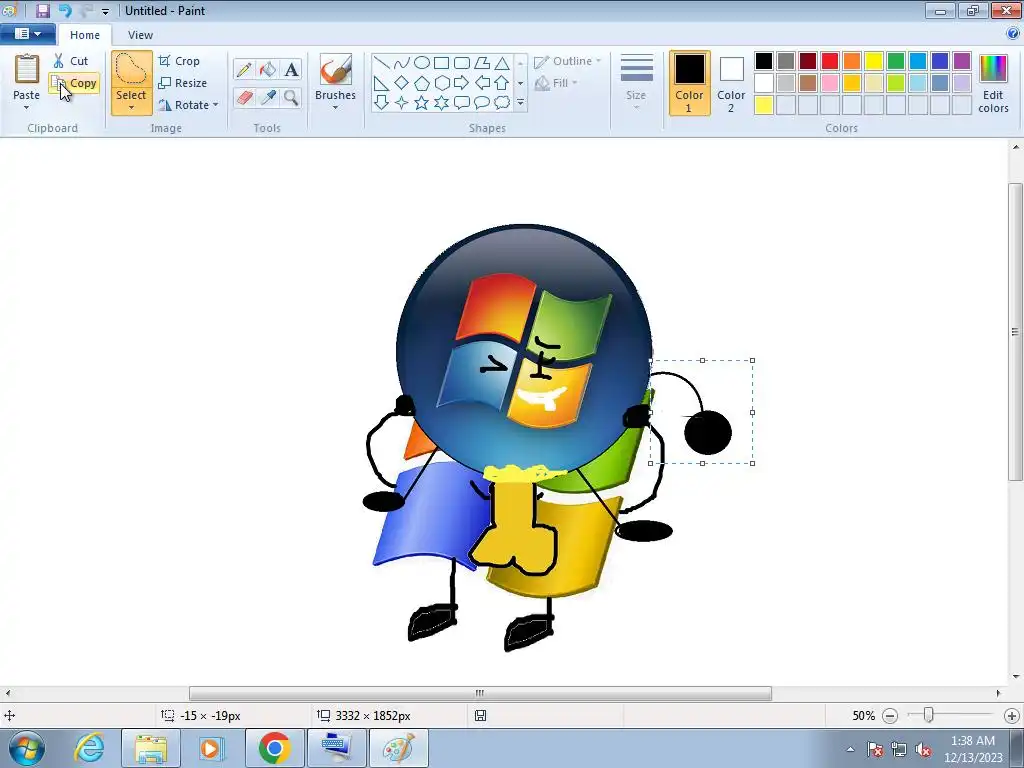This screenshot has width=1024, height=768.
Task: Click the Paste clipboard icon
Action: 27,69
